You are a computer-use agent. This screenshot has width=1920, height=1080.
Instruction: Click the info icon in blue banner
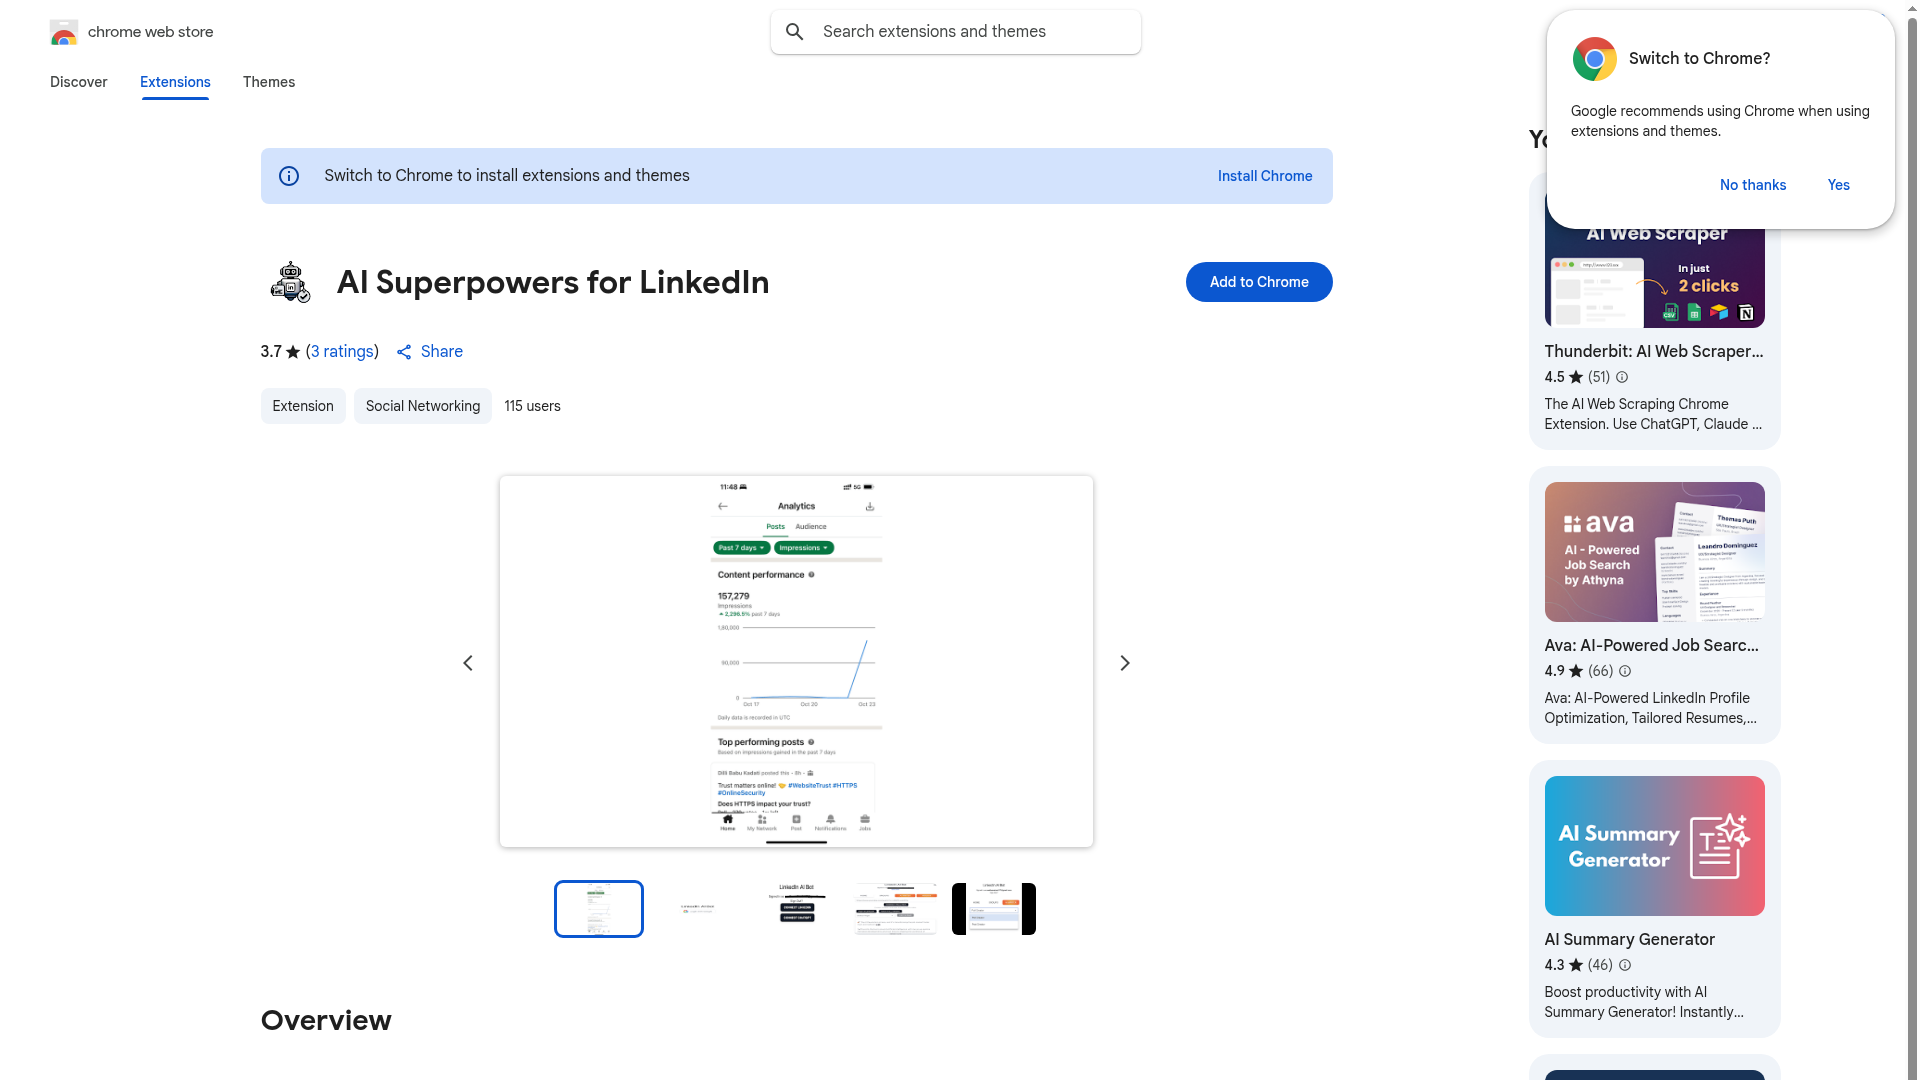[x=289, y=176]
